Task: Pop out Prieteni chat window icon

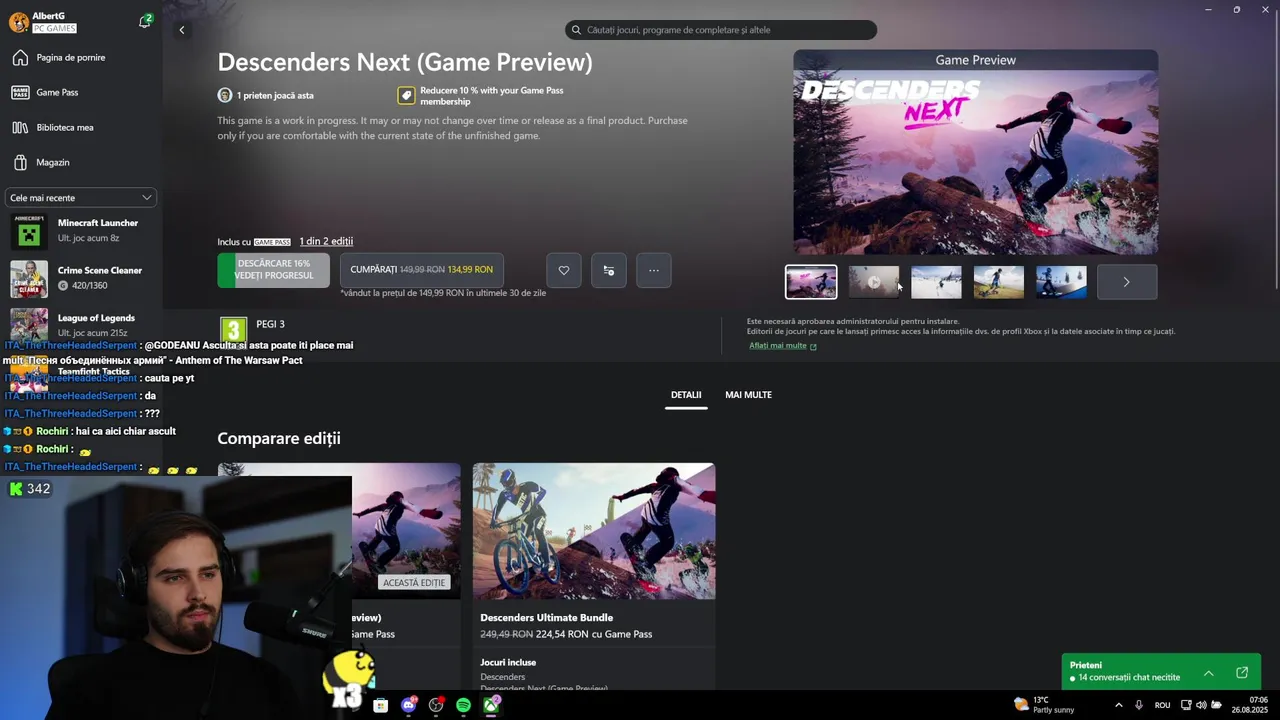Action: [x=1242, y=673]
